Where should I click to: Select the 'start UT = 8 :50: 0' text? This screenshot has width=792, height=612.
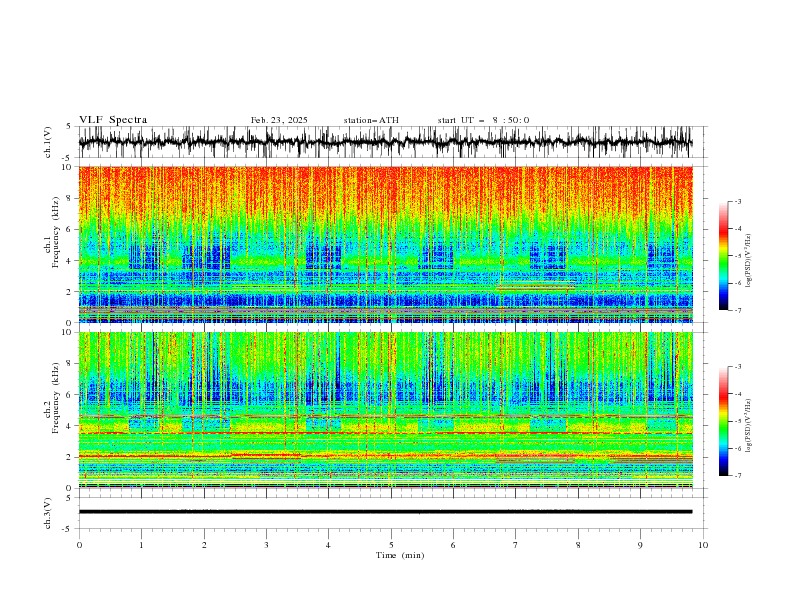click(x=483, y=120)
